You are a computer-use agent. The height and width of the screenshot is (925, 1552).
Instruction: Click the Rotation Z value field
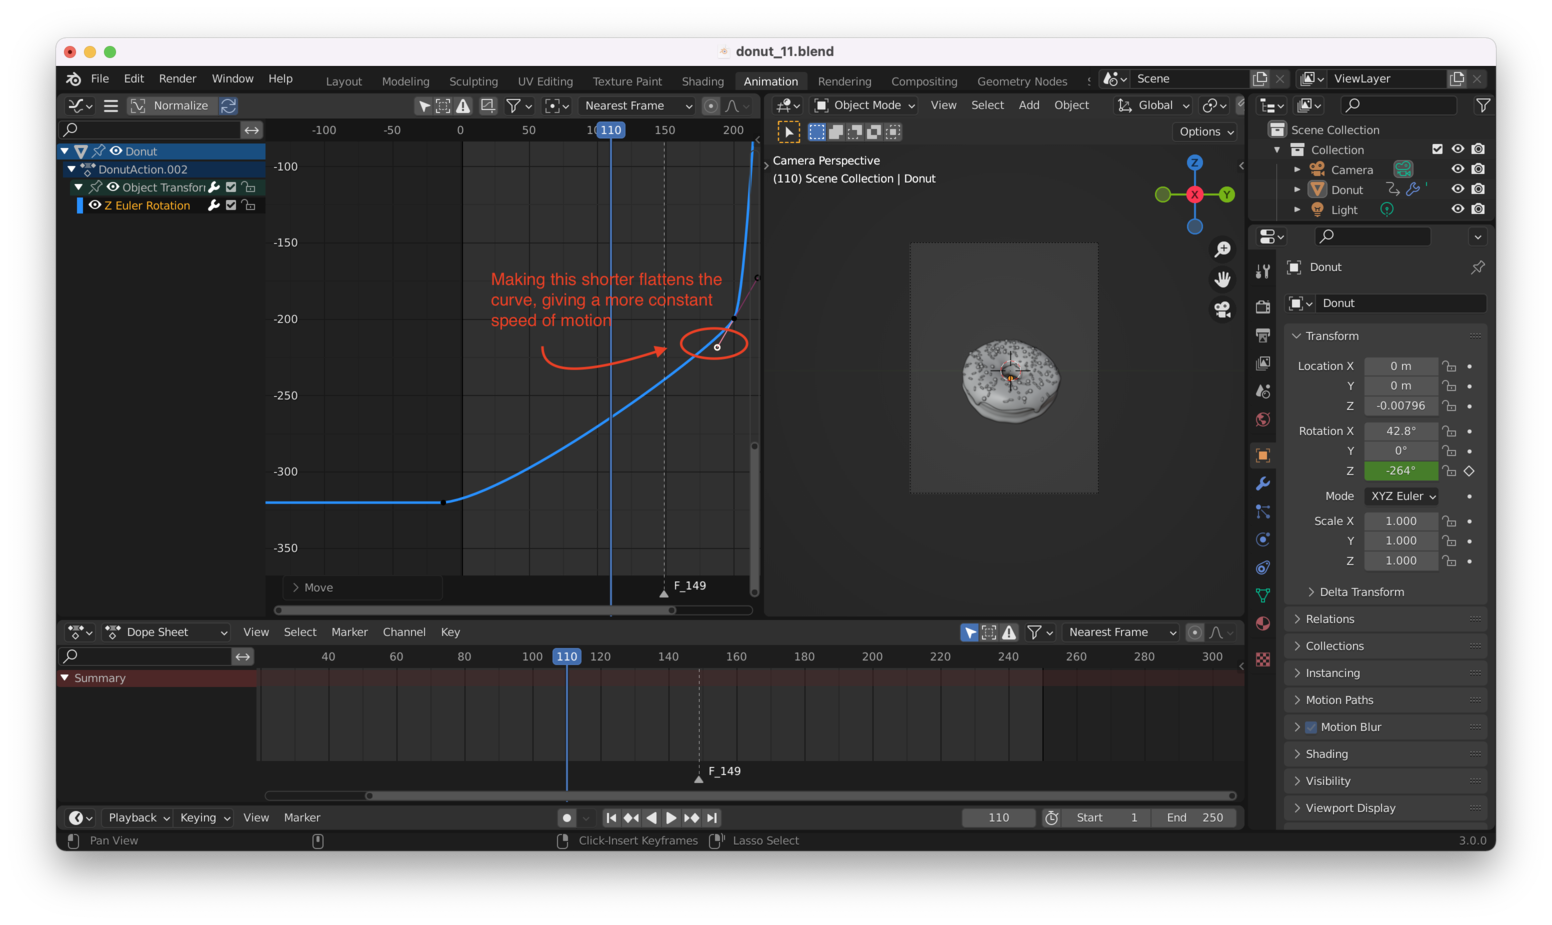coord(1400,470)
